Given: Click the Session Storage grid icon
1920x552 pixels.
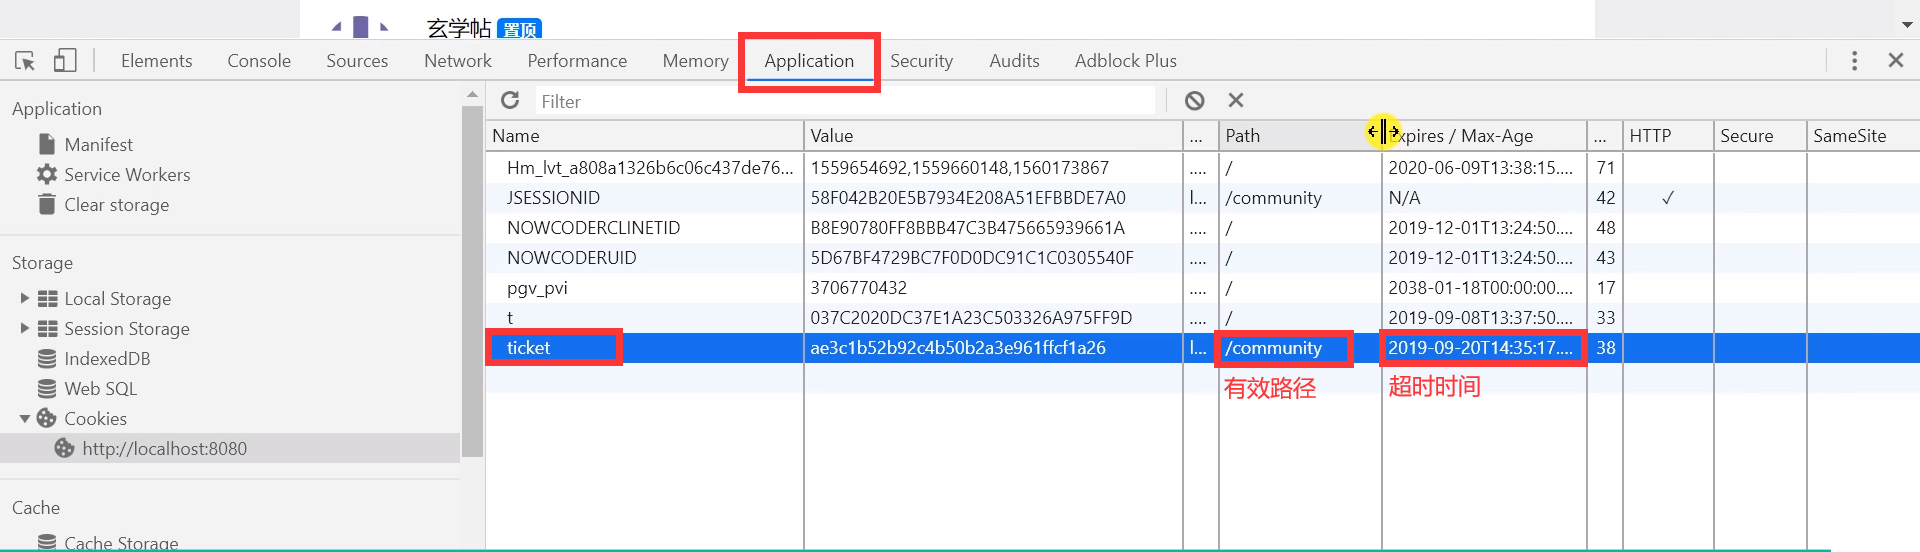Looking at the screenshot, I should tap(47, 328).
